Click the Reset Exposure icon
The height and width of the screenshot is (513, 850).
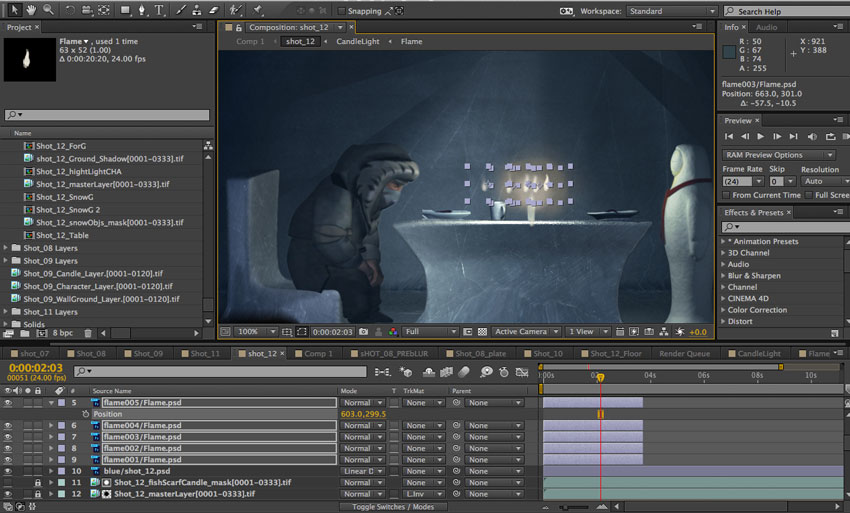click(679, 332)
